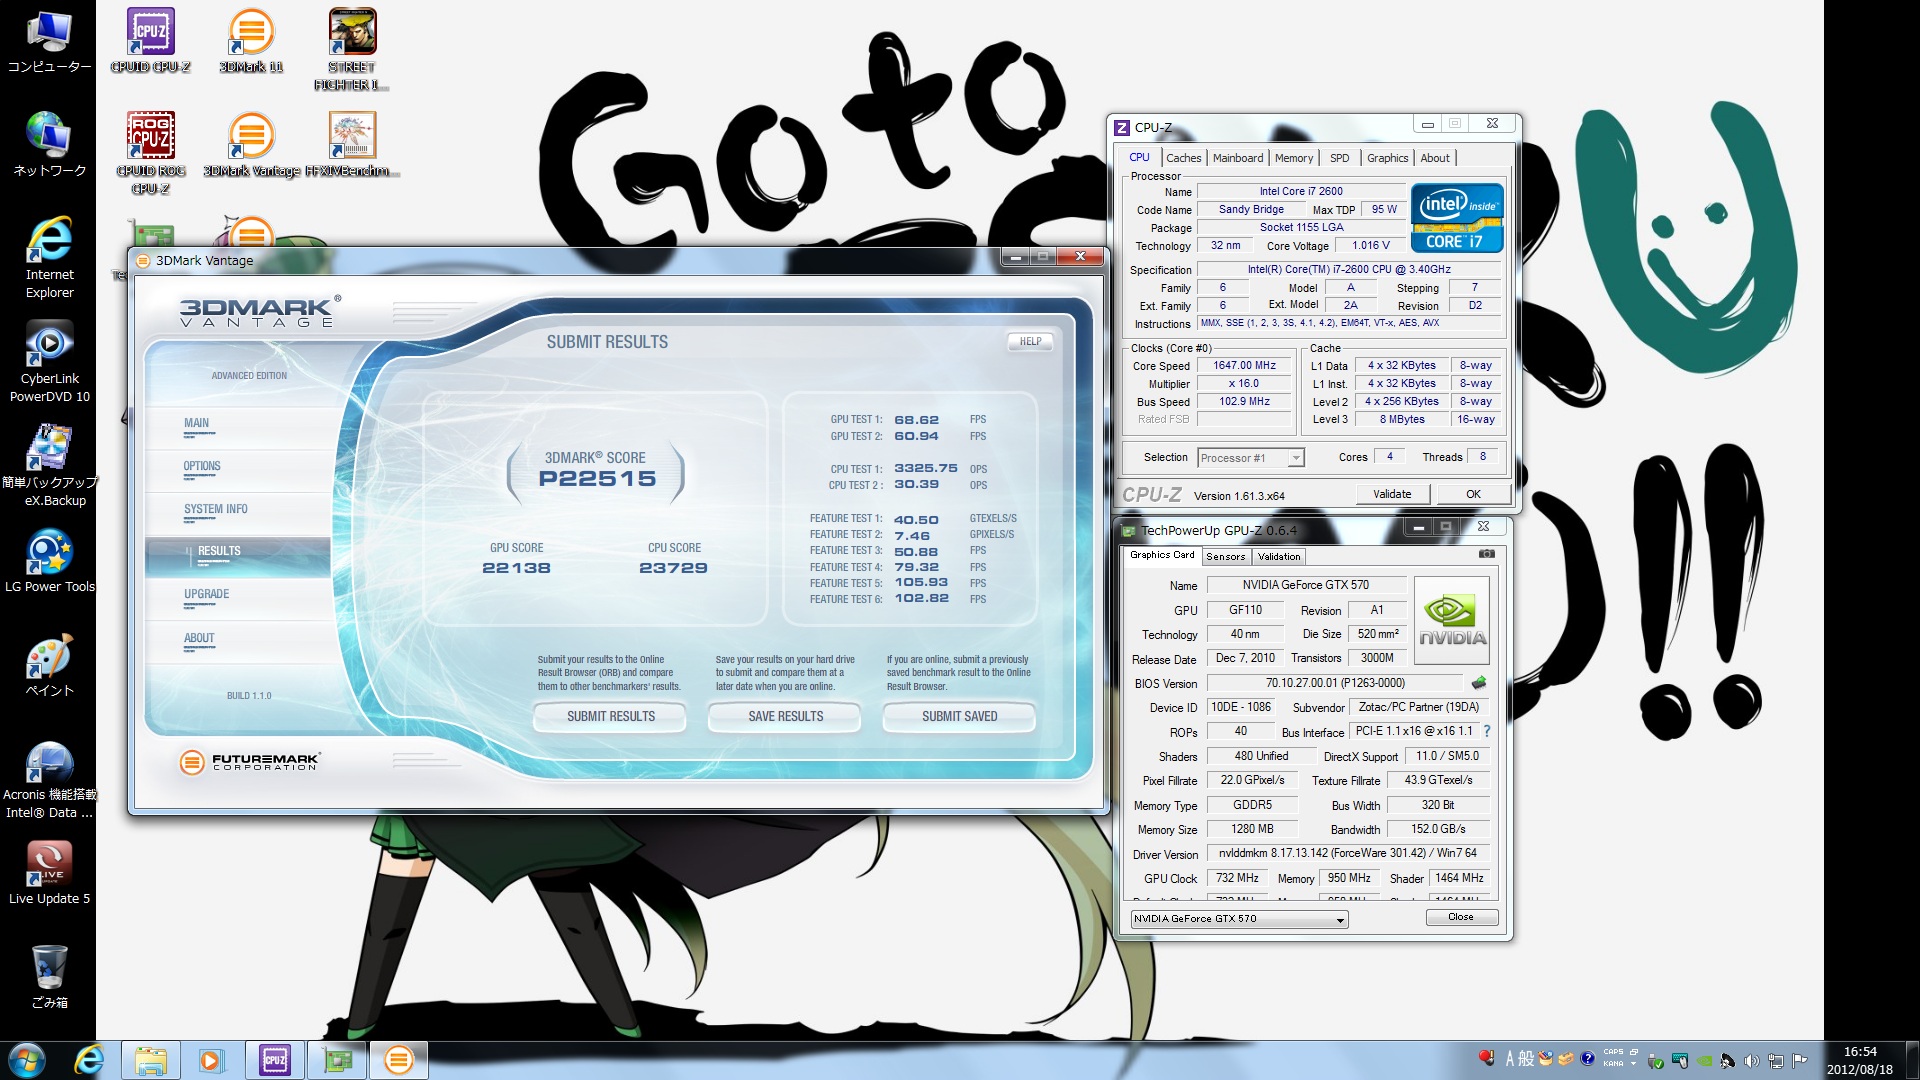Viewport: 1920px width, 1080px height.
Task: Click the Windows Start orb
Action: (x=27, y=1060)
